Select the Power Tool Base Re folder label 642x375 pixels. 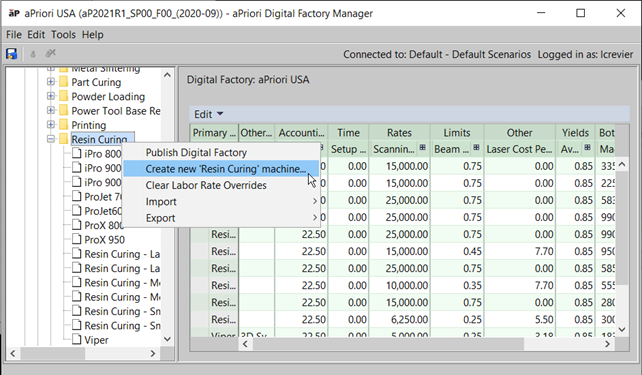point(116,111)
